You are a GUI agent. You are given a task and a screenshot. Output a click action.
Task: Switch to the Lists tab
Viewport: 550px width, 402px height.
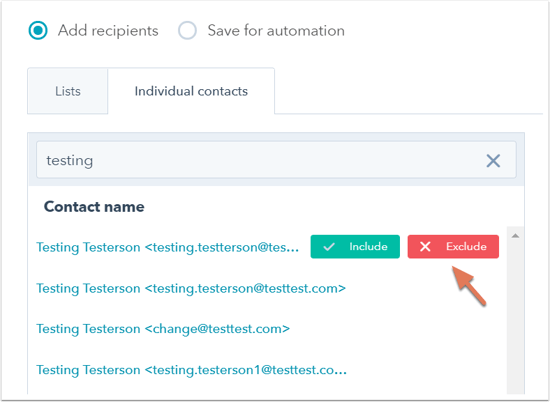(68, 91)
